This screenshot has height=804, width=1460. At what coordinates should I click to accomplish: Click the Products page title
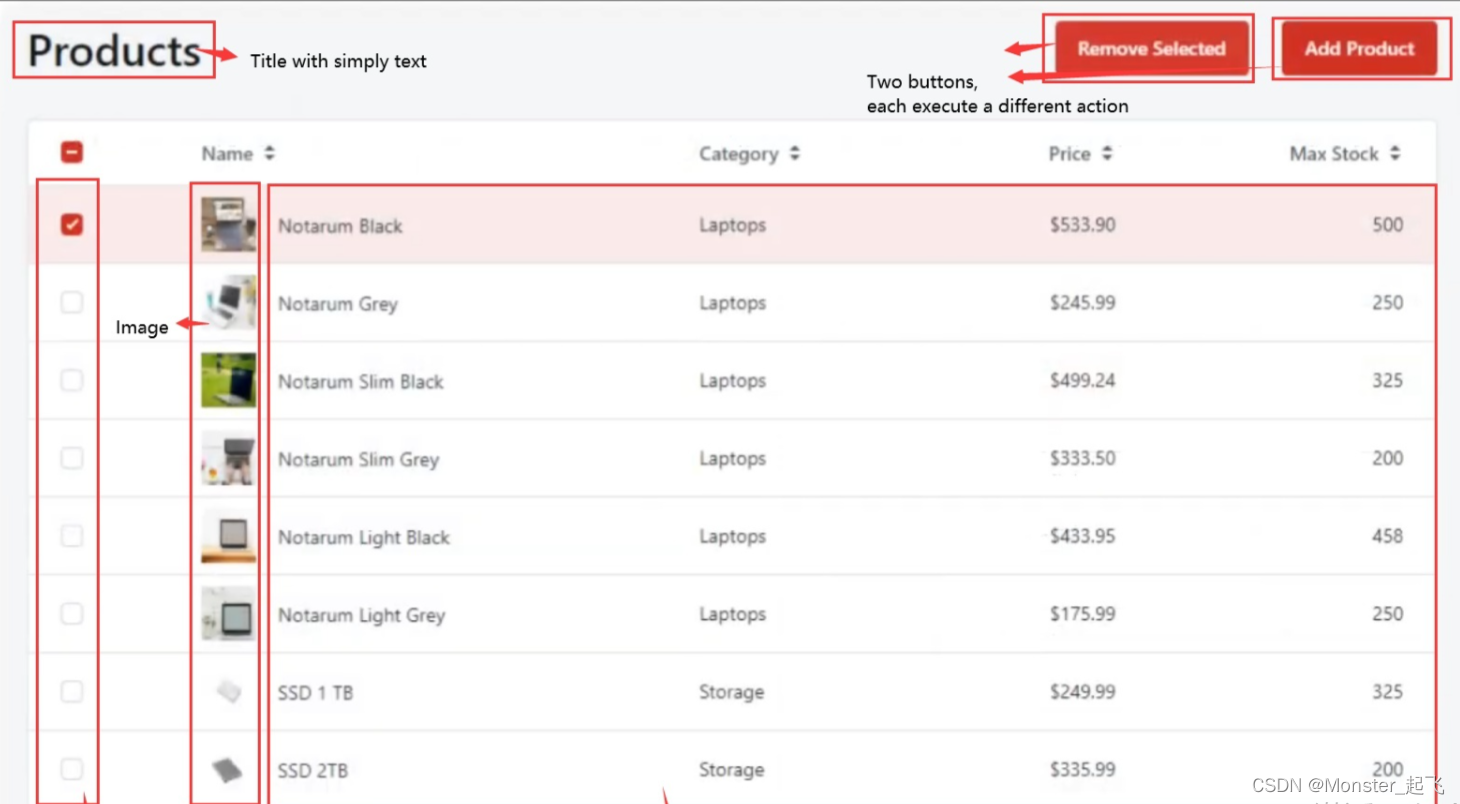114,51
